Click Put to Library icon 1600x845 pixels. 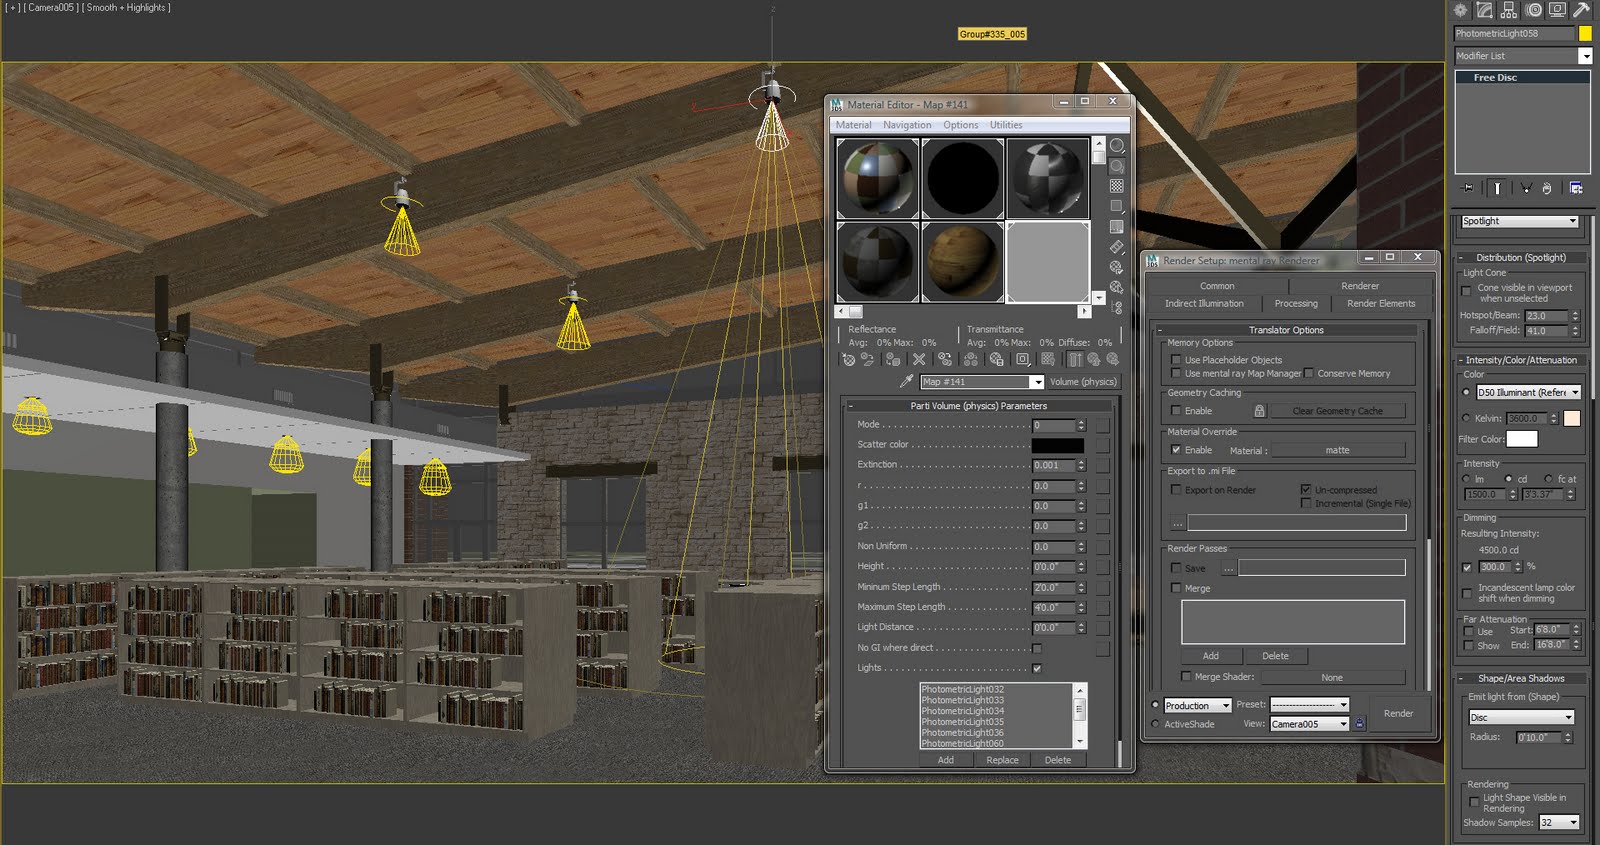click(x=996, y=360)
